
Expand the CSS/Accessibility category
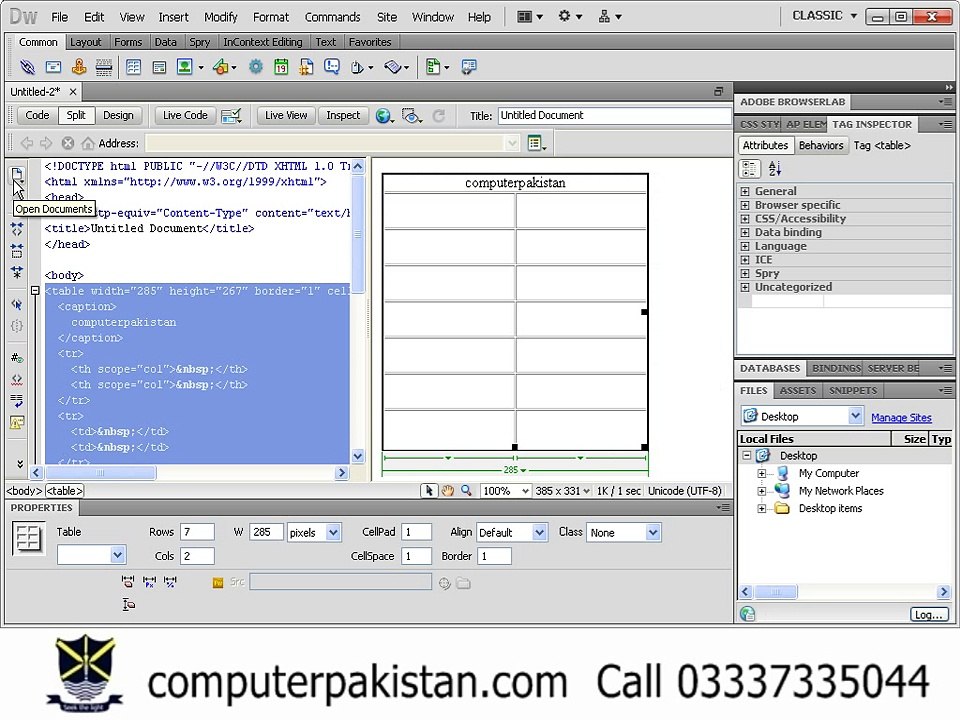pyautogui.click(x=745, y=219)
